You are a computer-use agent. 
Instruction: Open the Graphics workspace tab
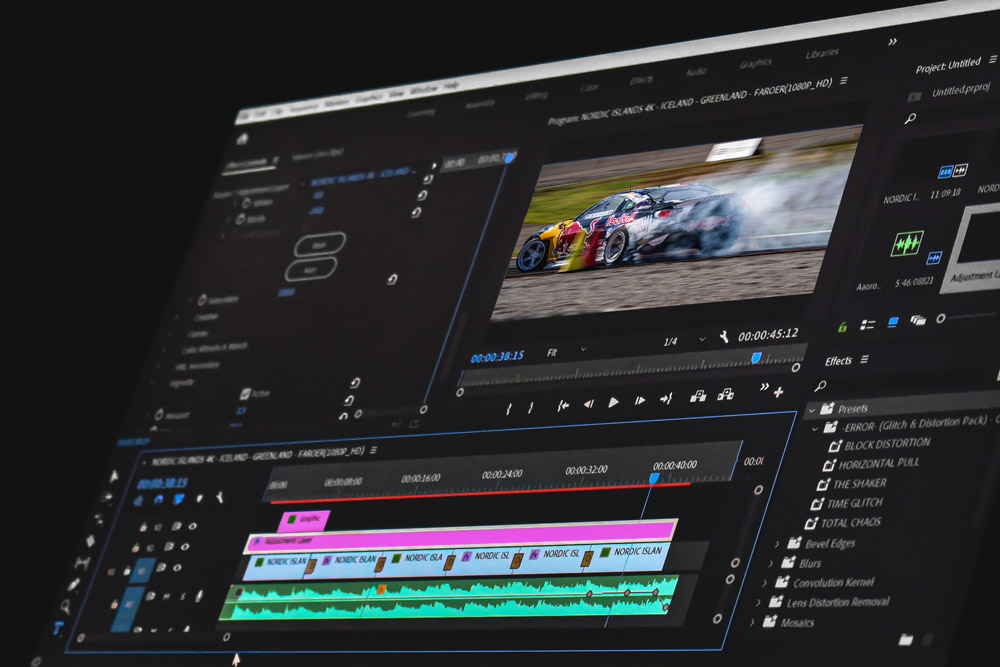click(756, 64)
